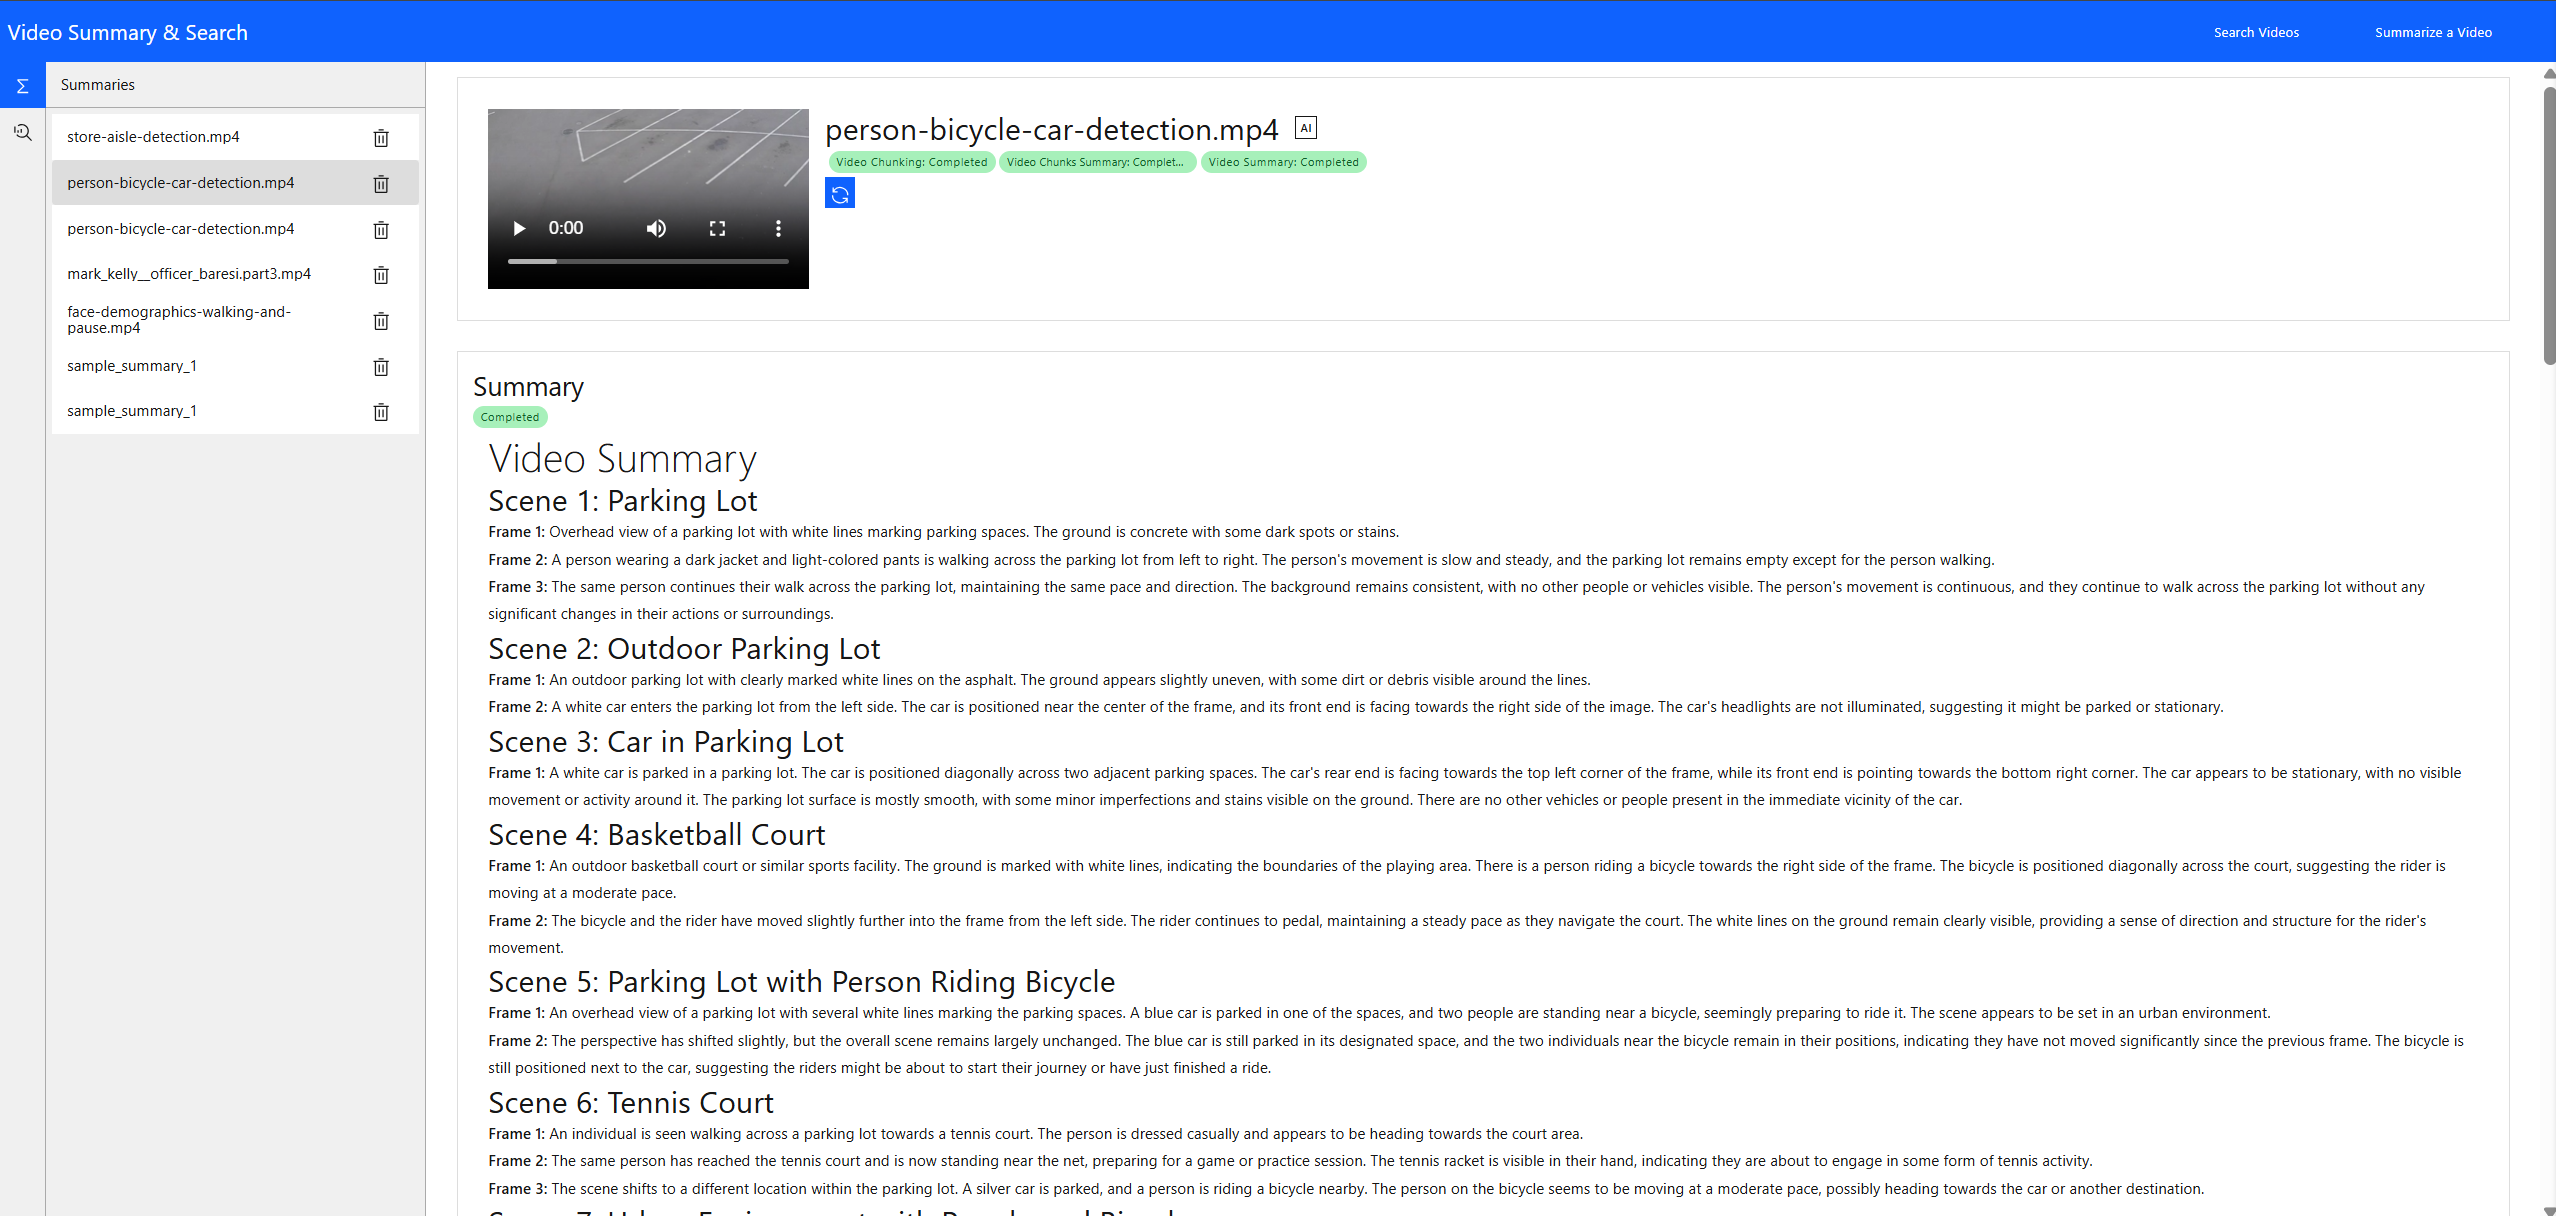Click the blue refresh status icon

point(839,192)
